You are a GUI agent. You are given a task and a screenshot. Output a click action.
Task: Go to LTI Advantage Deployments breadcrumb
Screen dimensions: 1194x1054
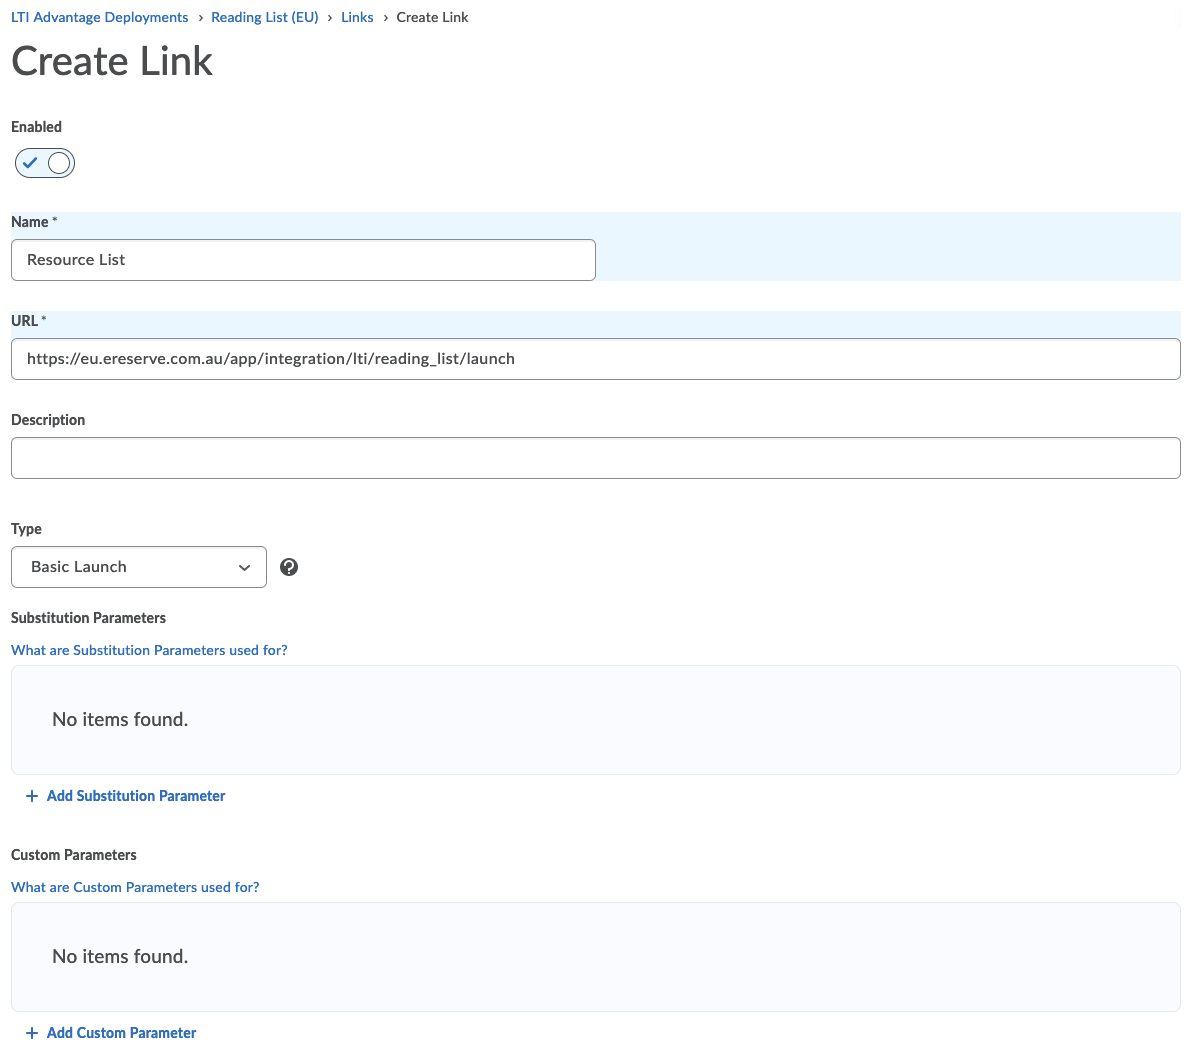99,17
